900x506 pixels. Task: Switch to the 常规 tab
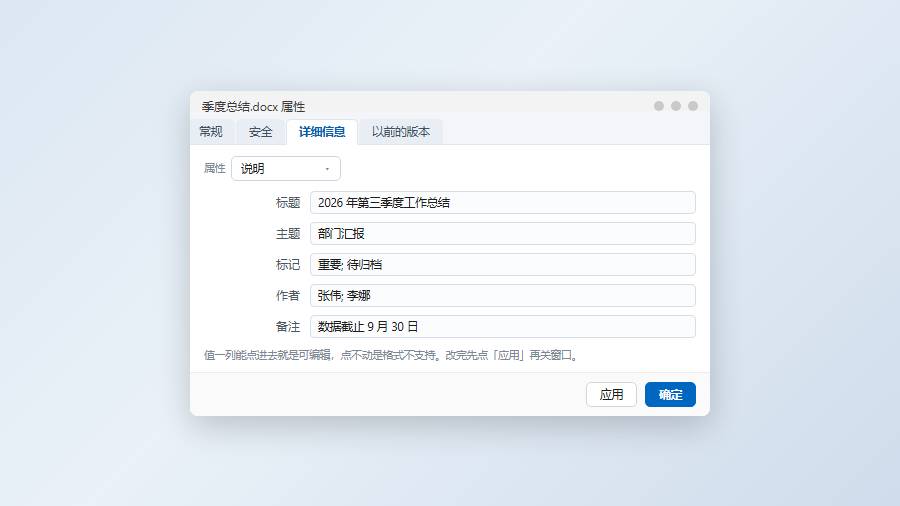[x=211, y=132]
